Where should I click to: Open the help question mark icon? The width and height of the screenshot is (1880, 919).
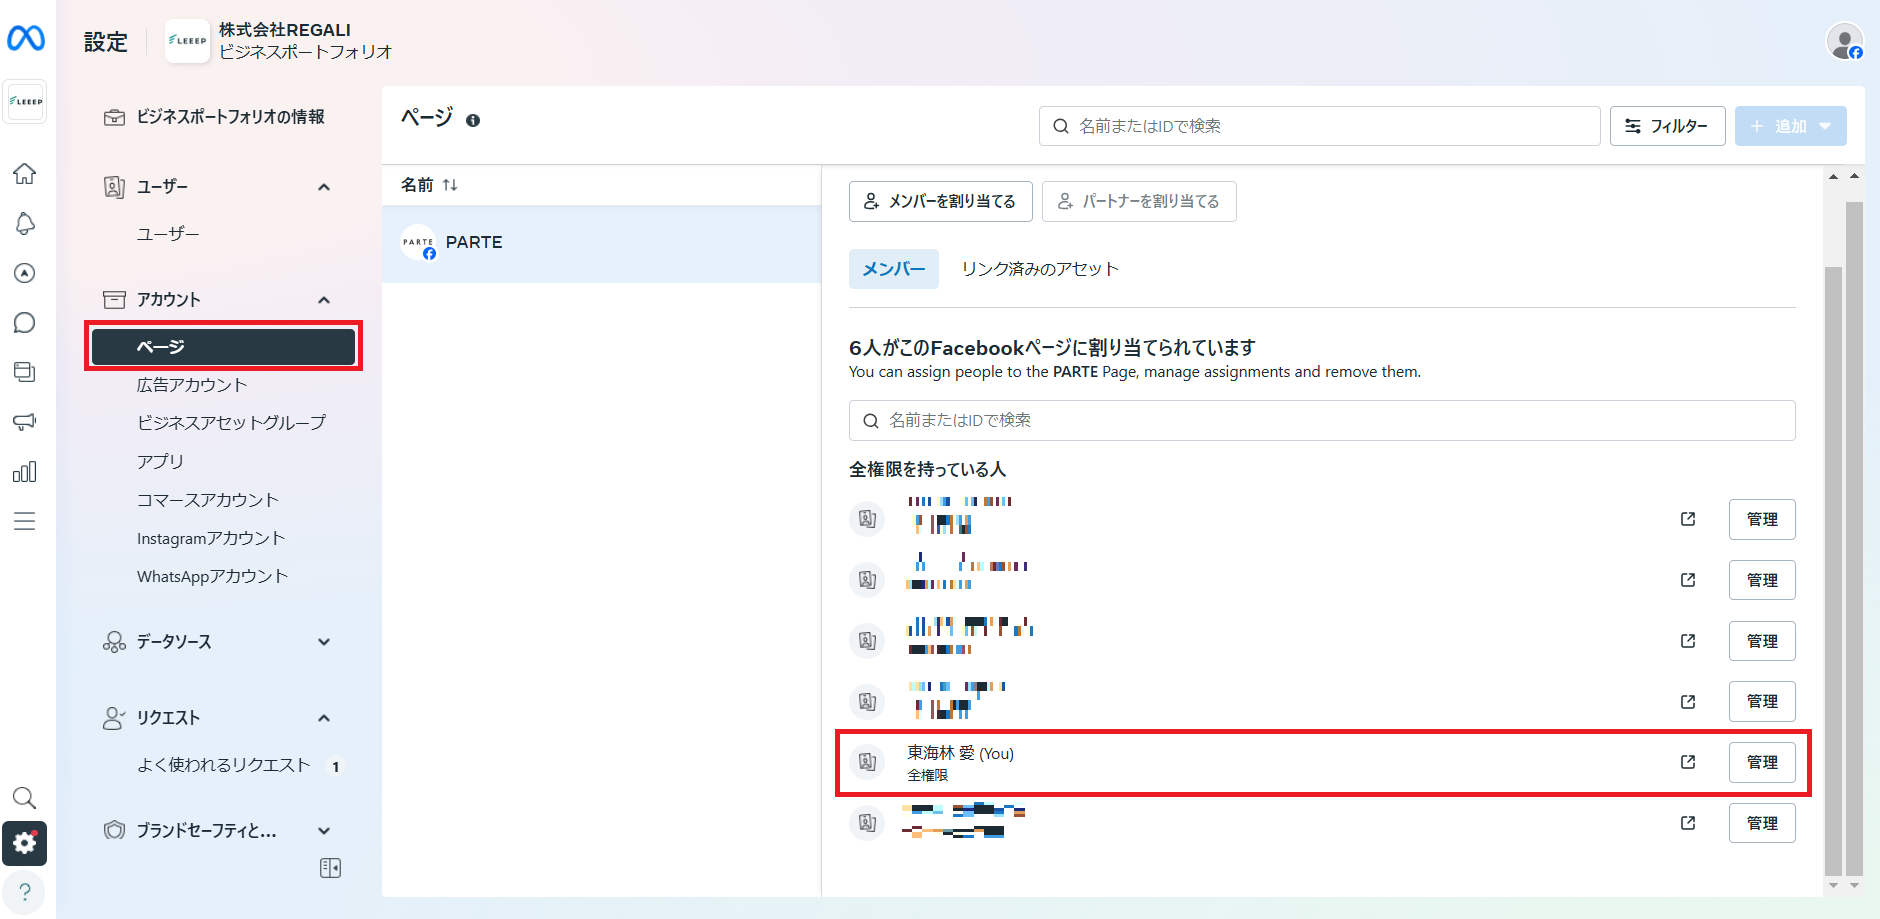(25, 892)
